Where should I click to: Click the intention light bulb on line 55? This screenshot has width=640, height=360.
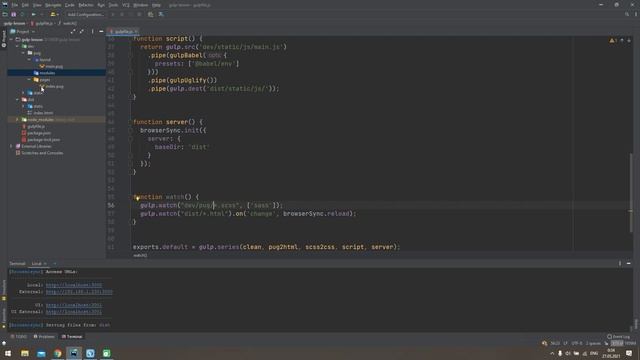[138, 198]
